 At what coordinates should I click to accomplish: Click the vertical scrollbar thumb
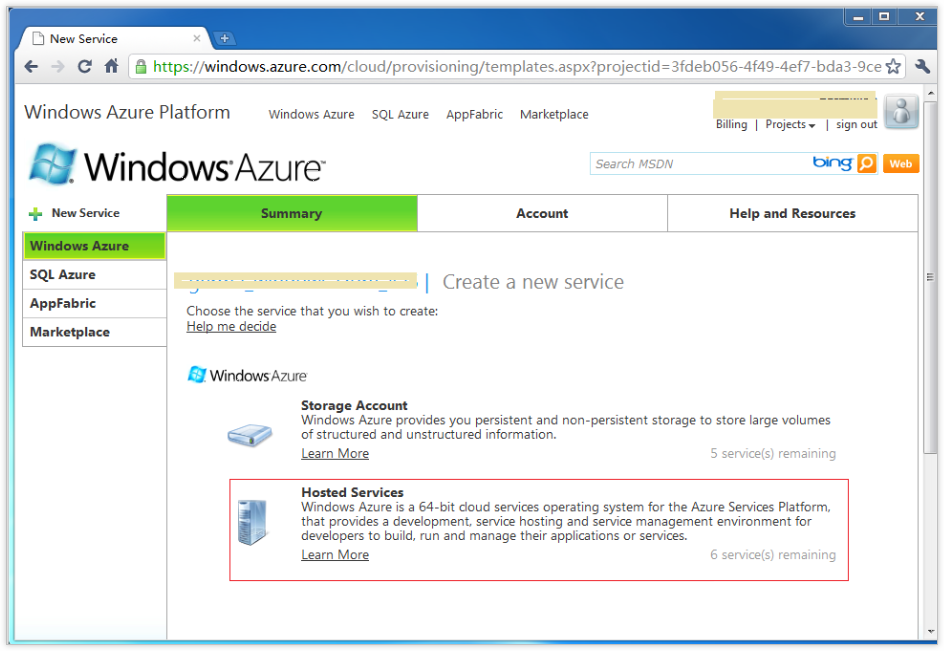coord(931,277)
